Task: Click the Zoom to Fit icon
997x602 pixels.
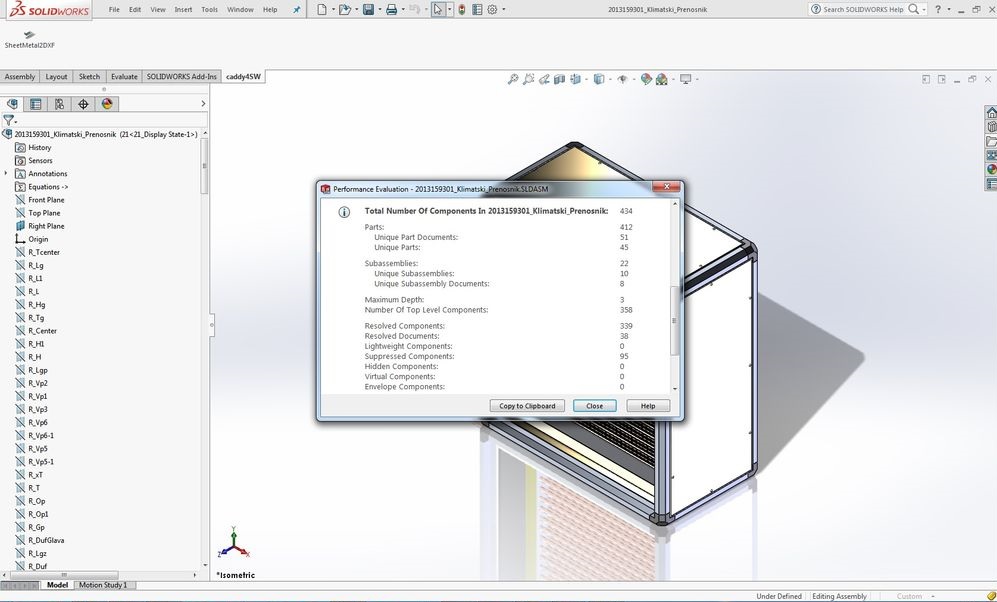Action: (513, 79)
